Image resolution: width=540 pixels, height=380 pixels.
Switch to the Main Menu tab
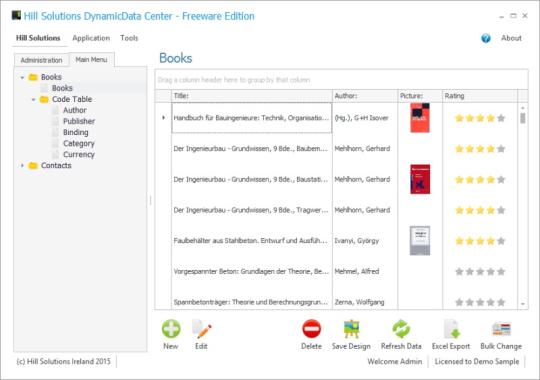[x=91, y=60]
